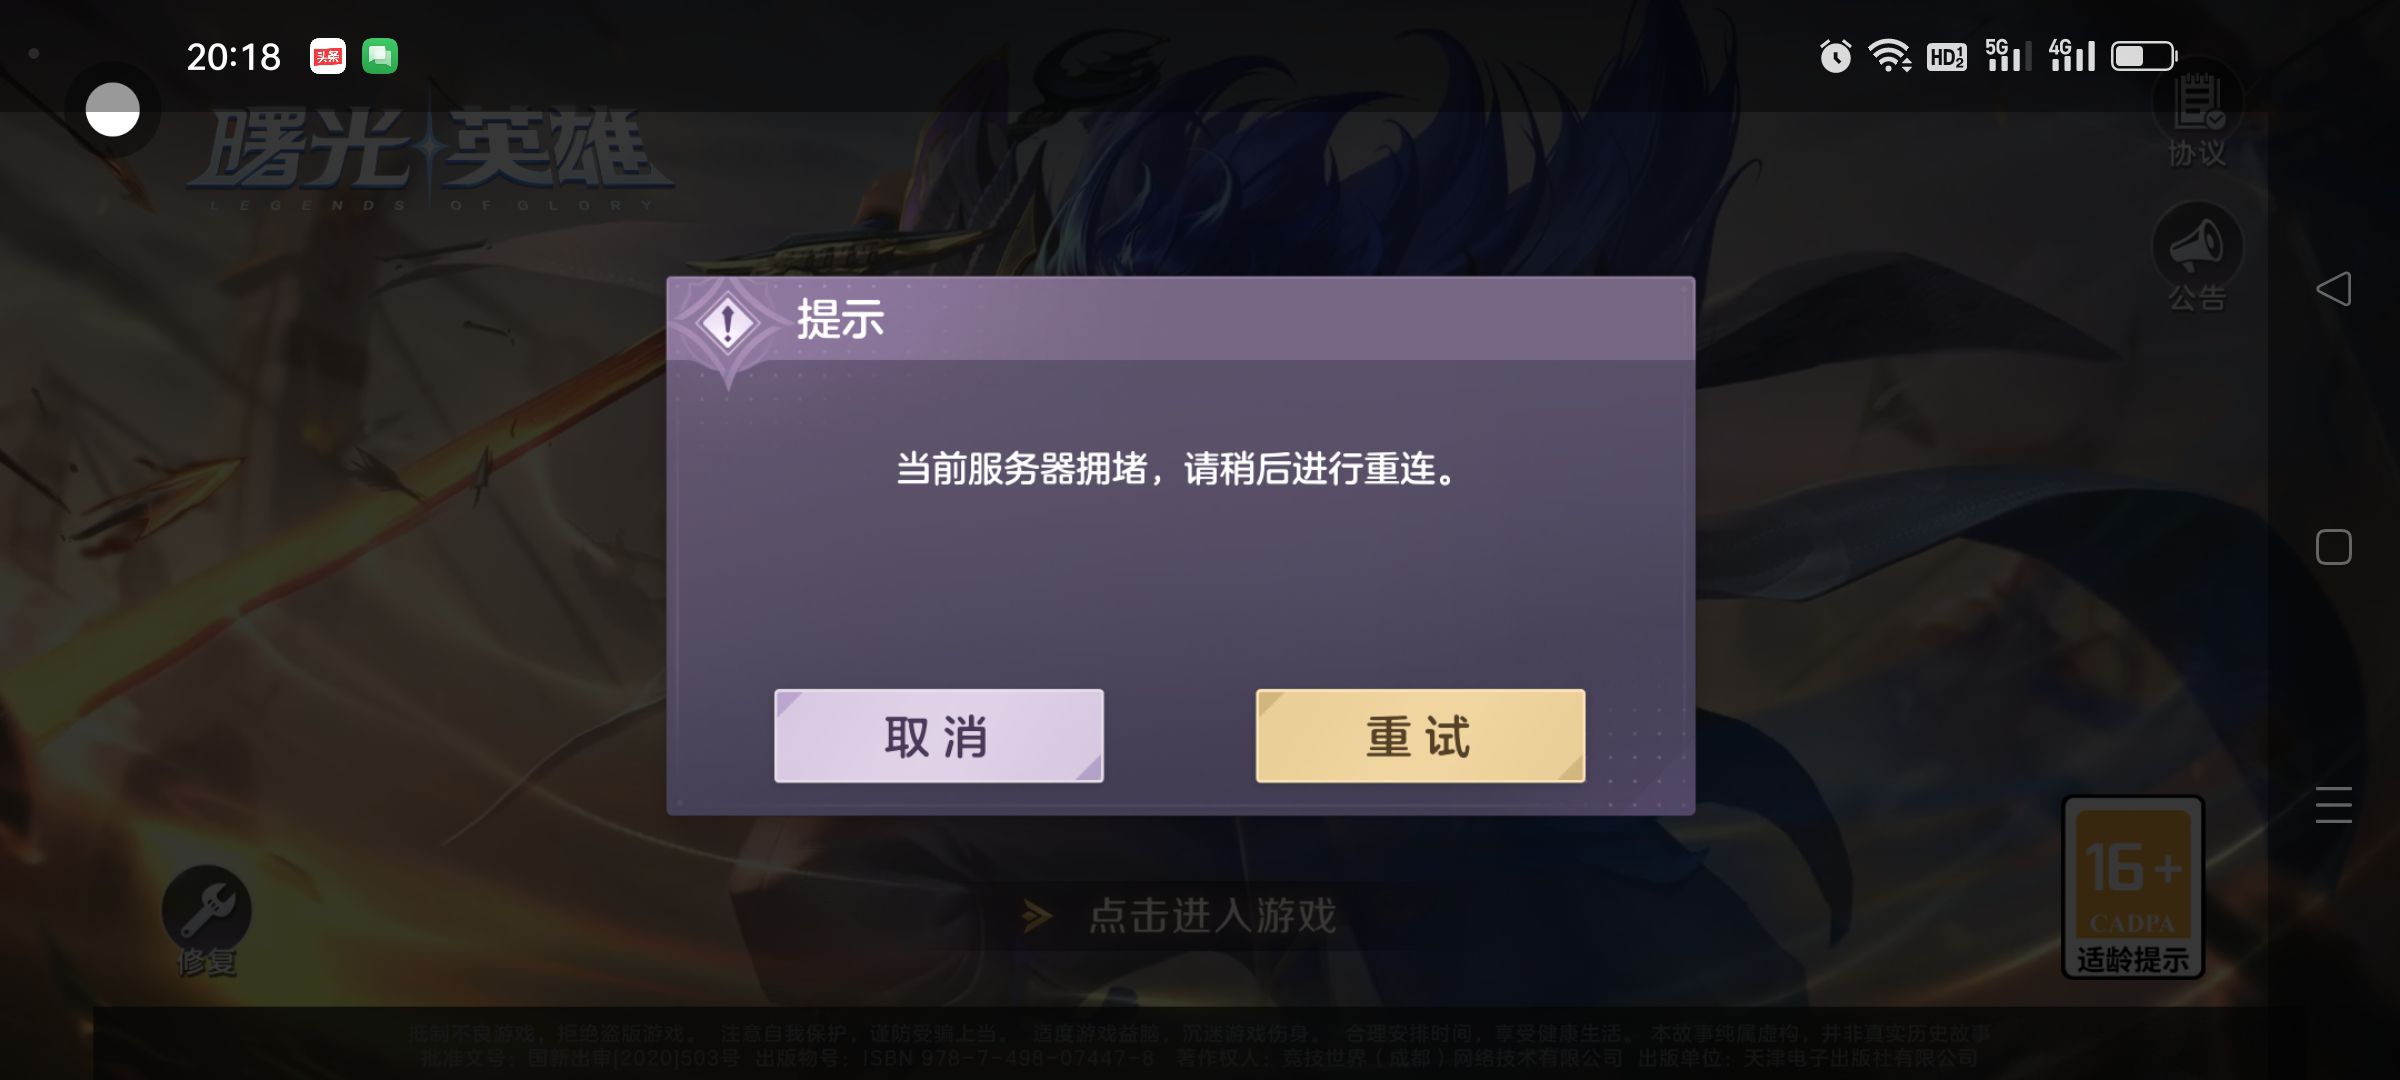
Task: Tap the 曙光英雄 game logo
Action: (x=430, y=160)
